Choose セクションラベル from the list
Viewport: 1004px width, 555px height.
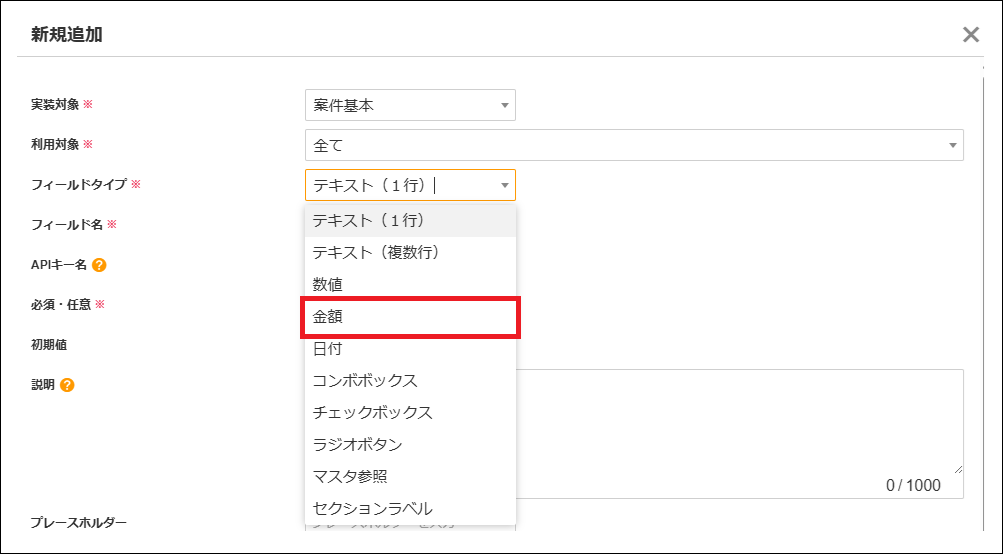click(410, 508)
